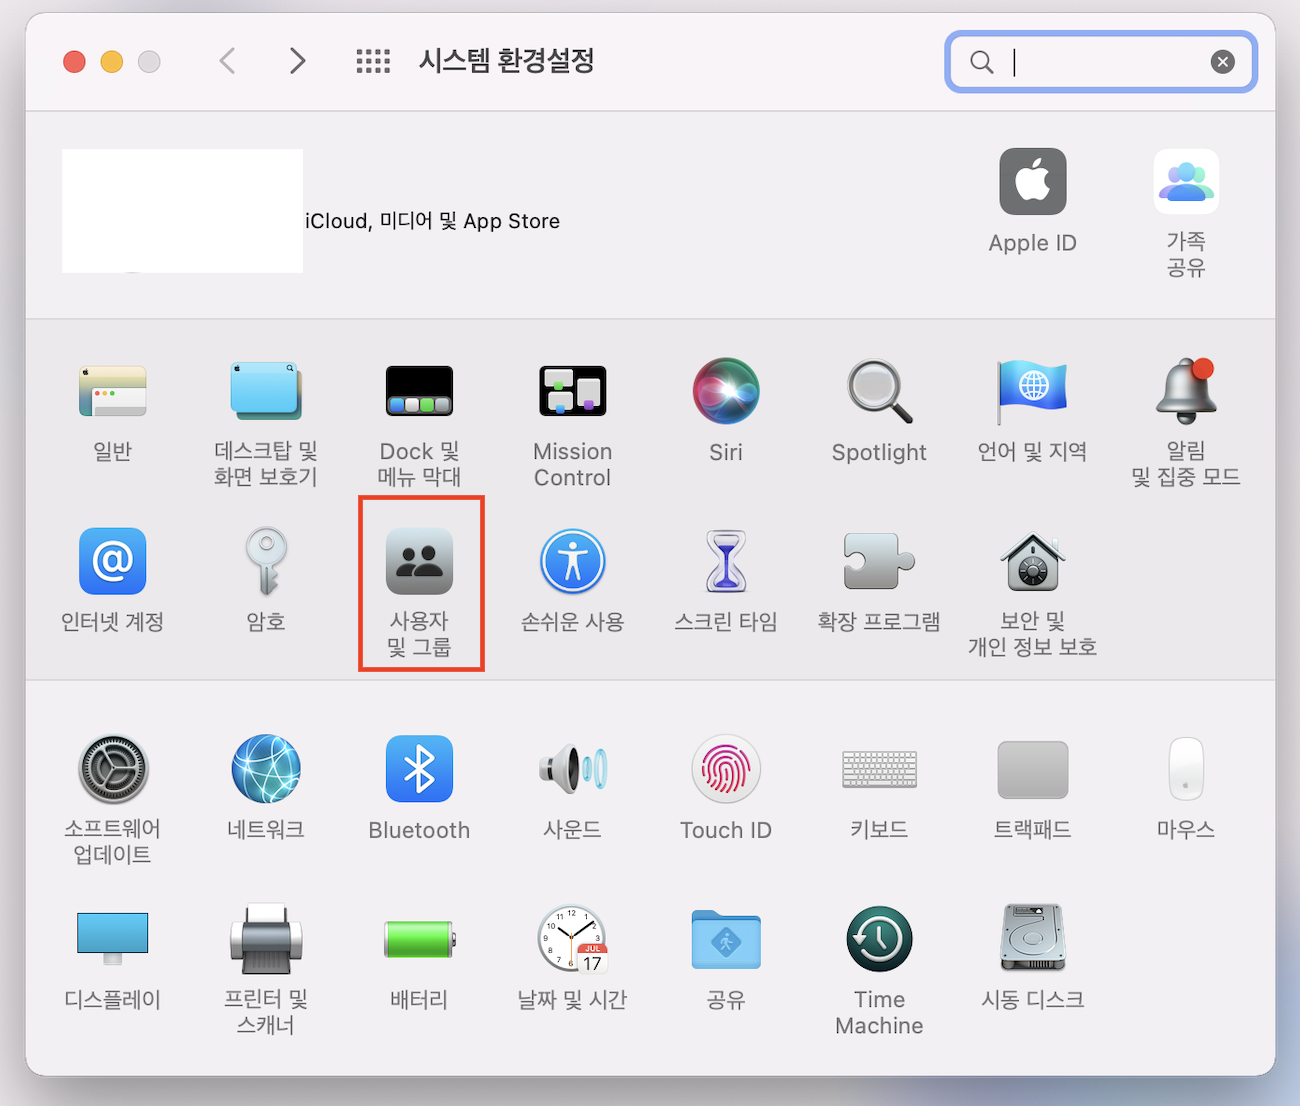
Task: Open 스크린 타임 preferences
Action: coord(726,561)
